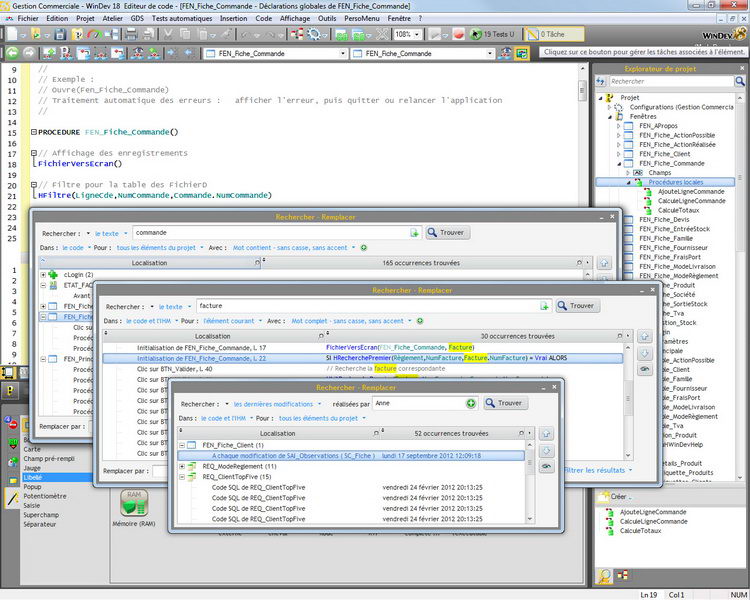The width and height of the screenshot is (750, 600).
Task: Click the Mémoire (RAM) icon
Action: point(134,502)
